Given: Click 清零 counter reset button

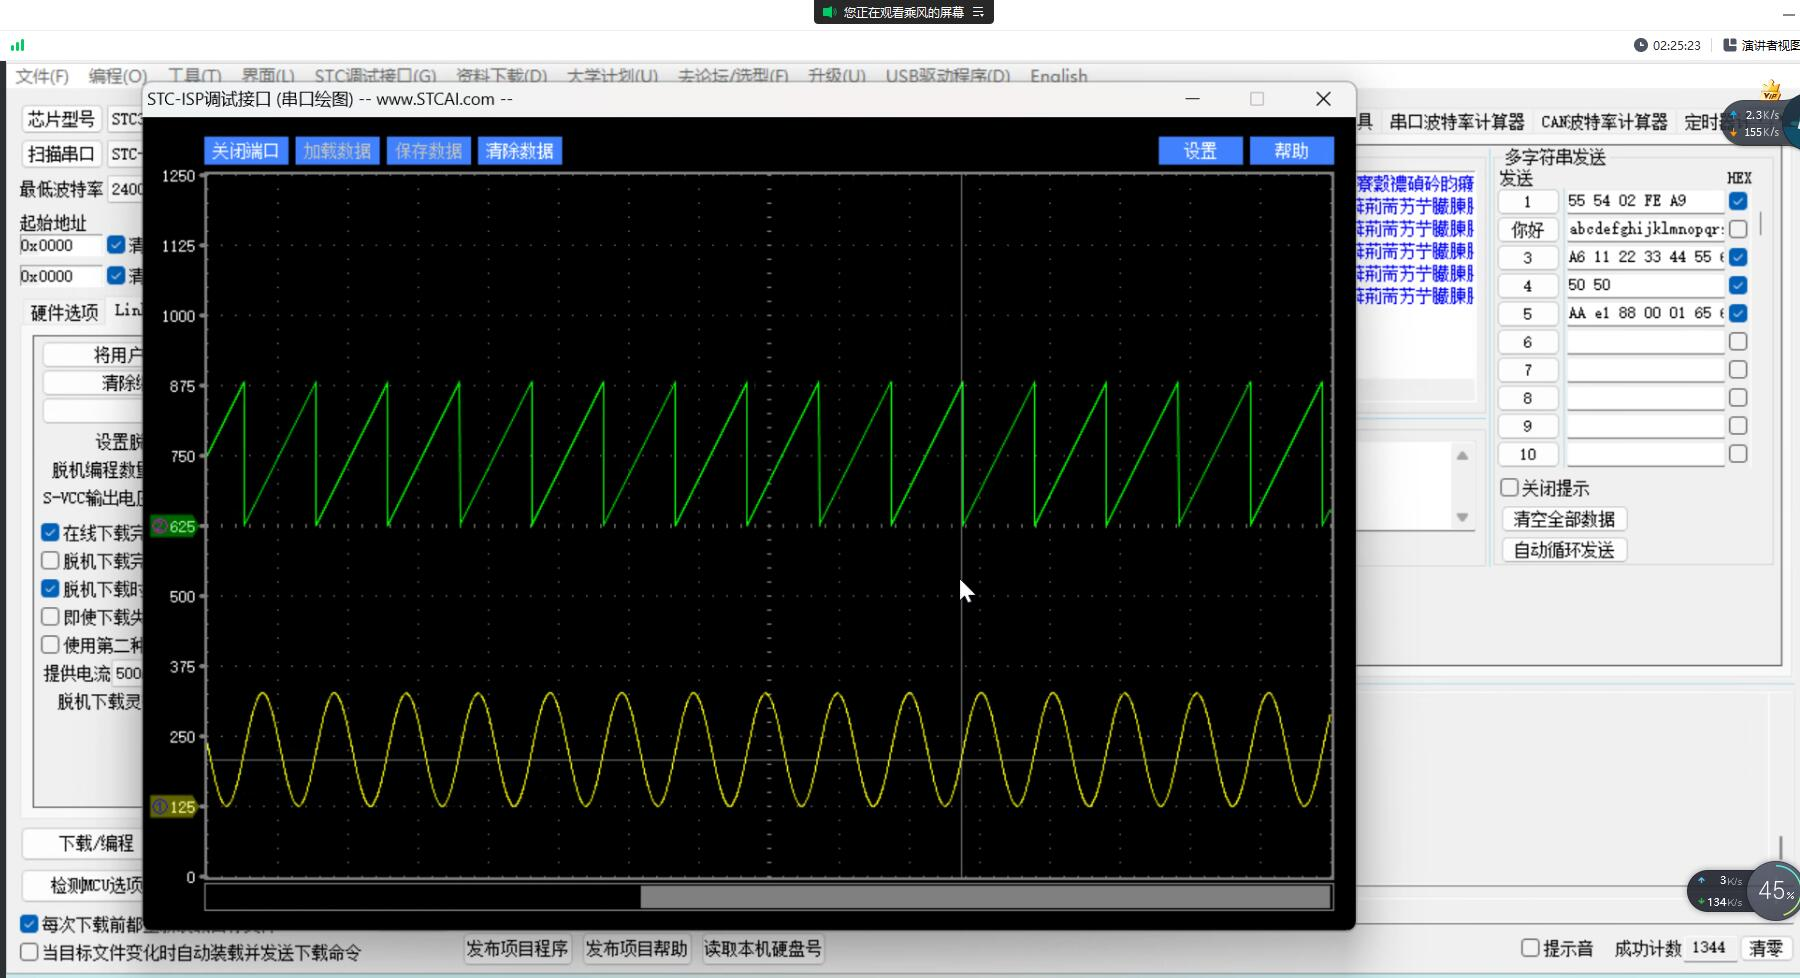Looking at the screenshot, I should [1765, 948].
